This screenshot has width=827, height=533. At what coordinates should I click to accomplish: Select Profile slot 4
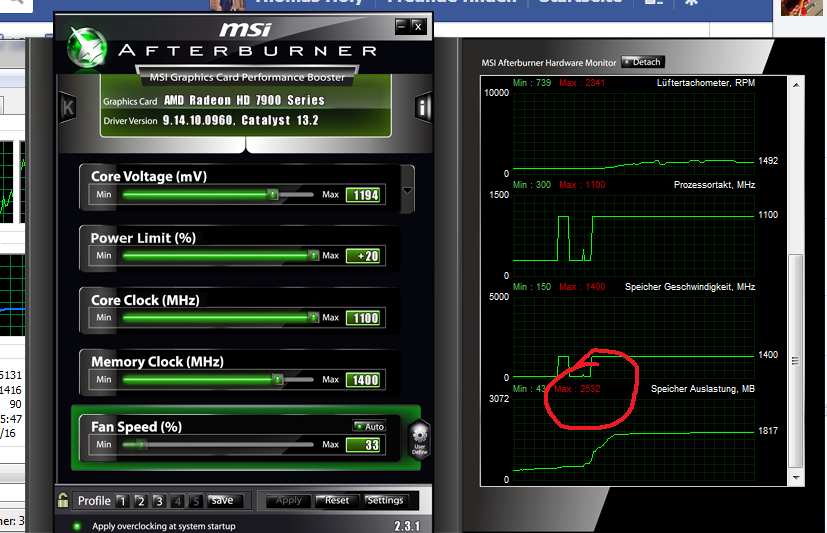[x=177, y=501]
